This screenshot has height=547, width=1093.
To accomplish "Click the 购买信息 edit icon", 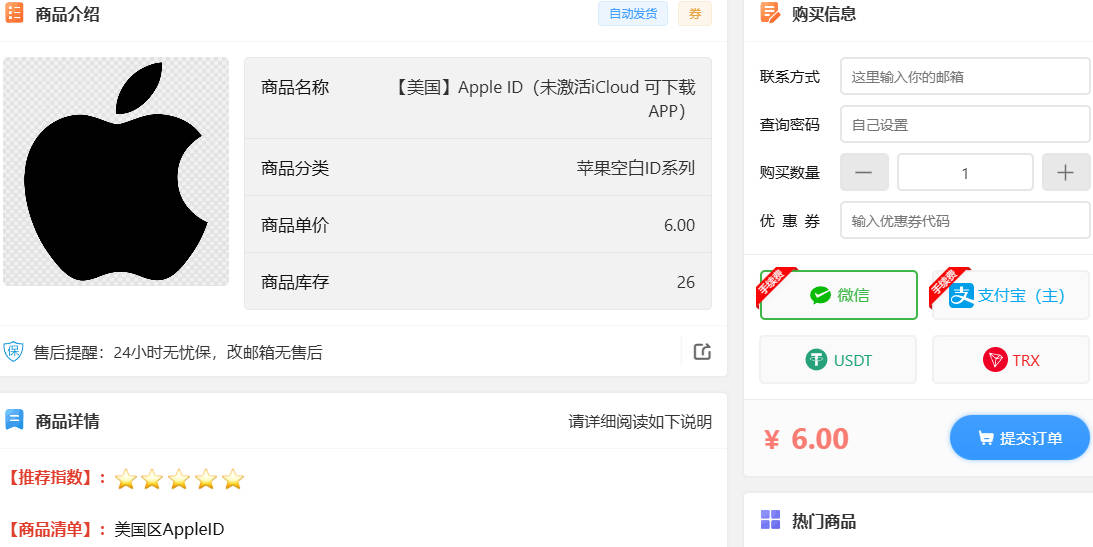I will [770, 13].
